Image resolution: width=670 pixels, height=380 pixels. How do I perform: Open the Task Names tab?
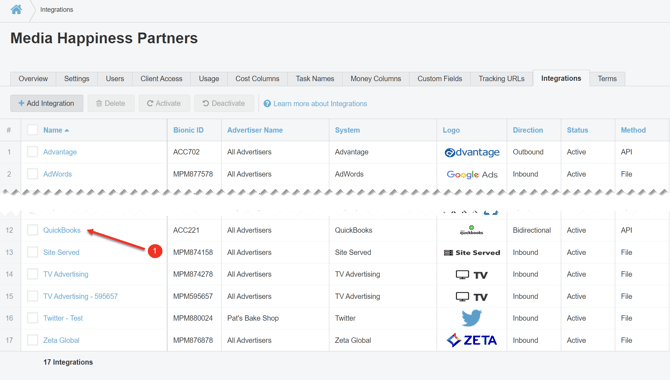315,79
